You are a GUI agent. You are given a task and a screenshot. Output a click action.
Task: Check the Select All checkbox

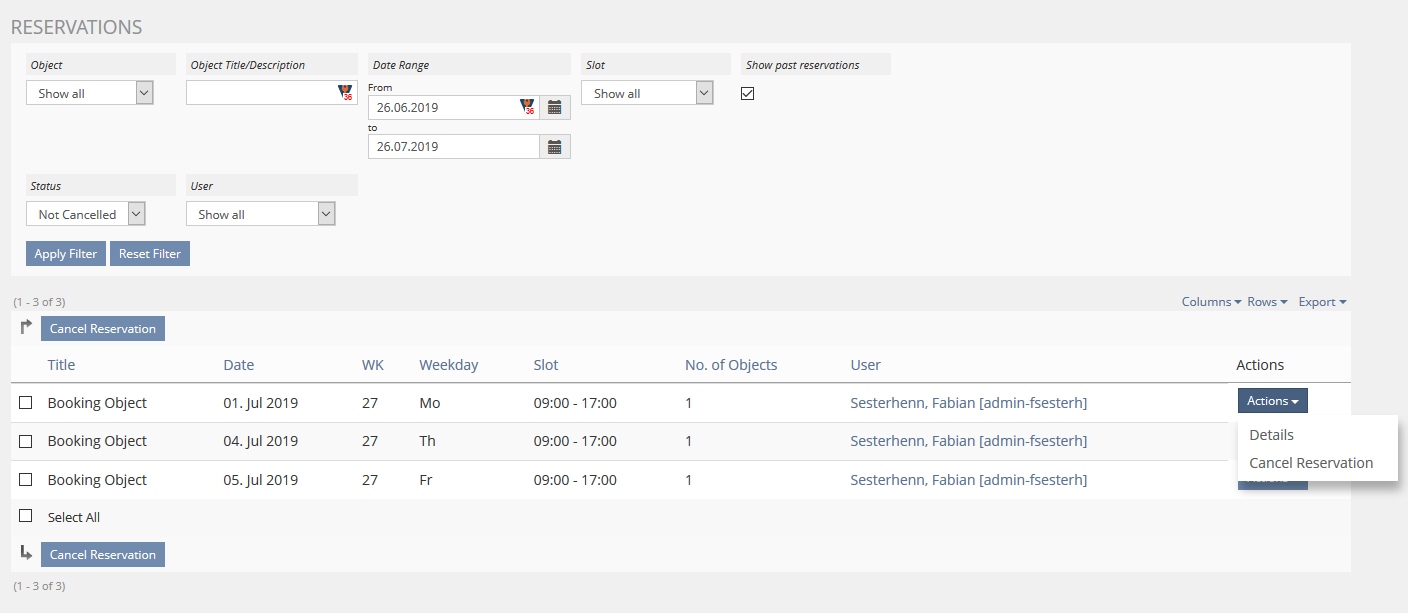(25, 516)
